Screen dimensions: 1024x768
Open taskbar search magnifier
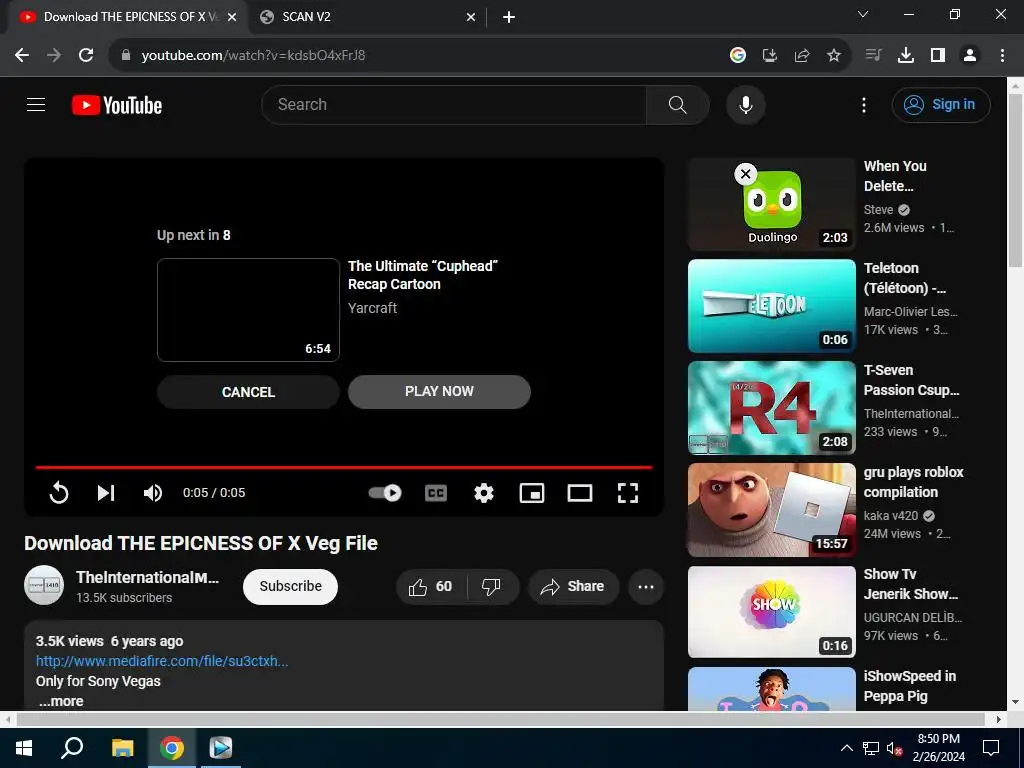pos(72,748)
